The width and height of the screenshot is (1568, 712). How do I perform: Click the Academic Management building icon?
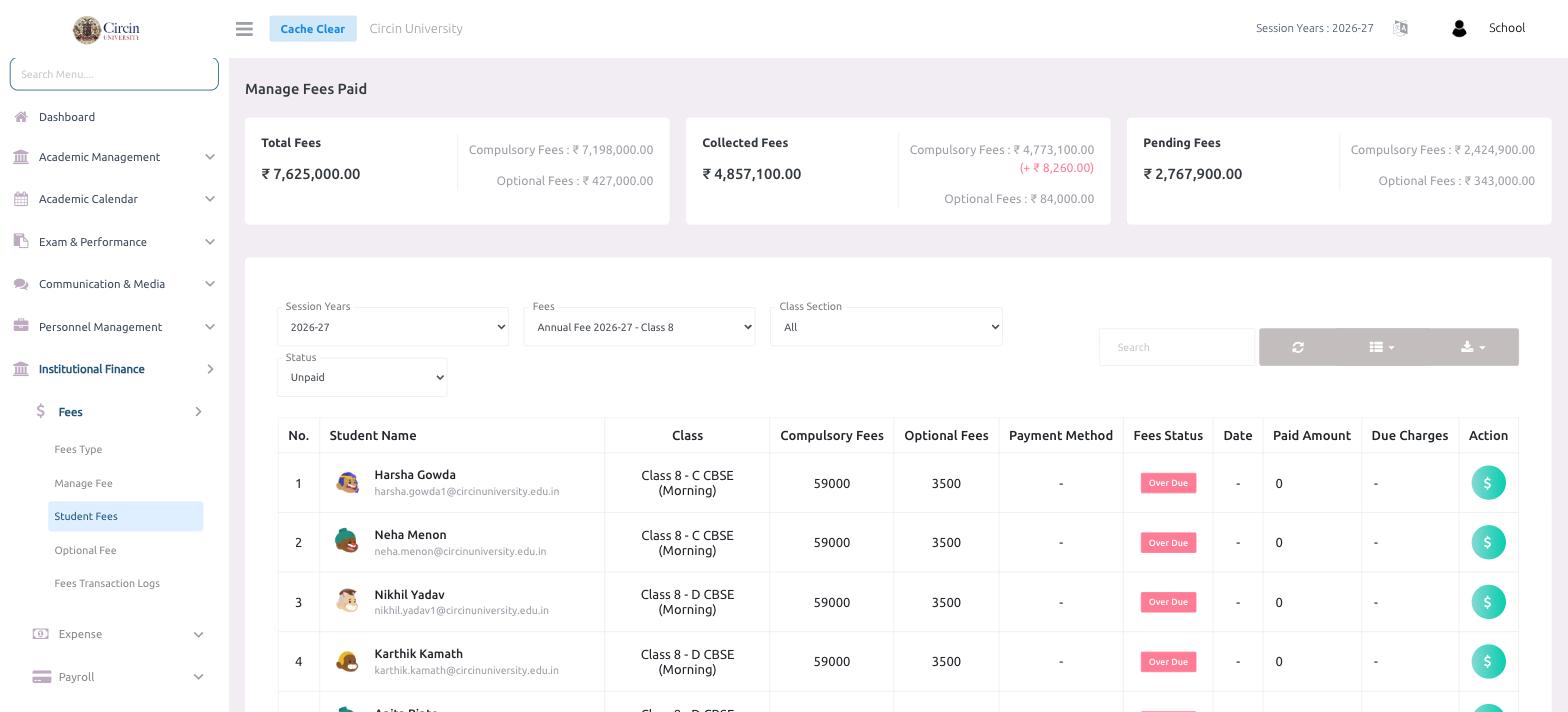coord(21,157)
